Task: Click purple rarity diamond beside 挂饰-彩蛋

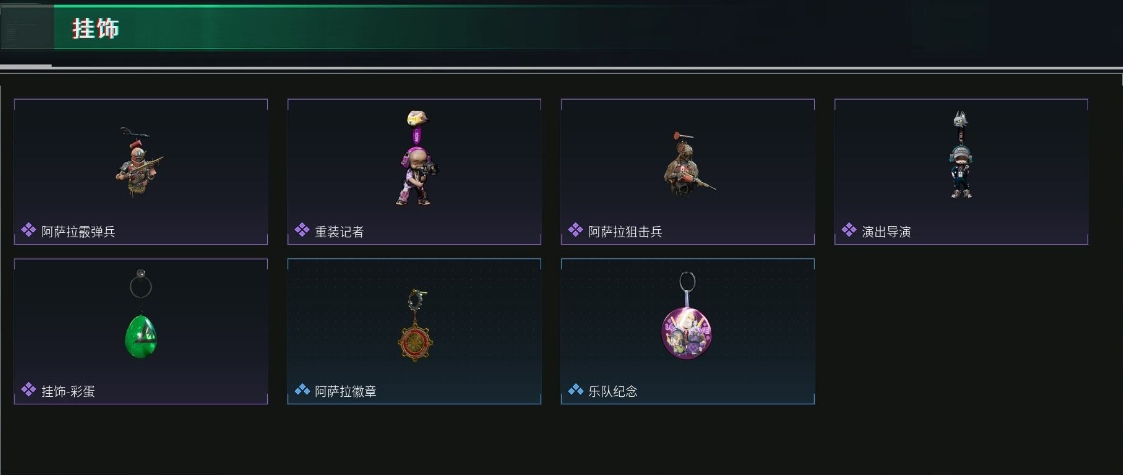Action: click(29, 390)
